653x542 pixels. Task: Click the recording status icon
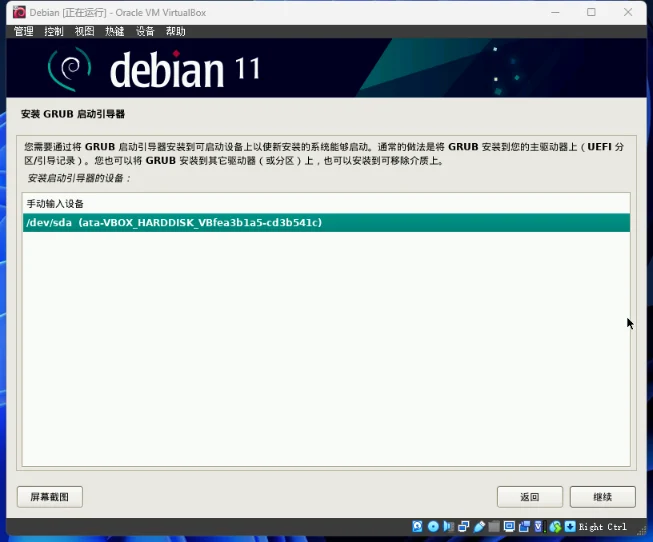coord(524,527)
